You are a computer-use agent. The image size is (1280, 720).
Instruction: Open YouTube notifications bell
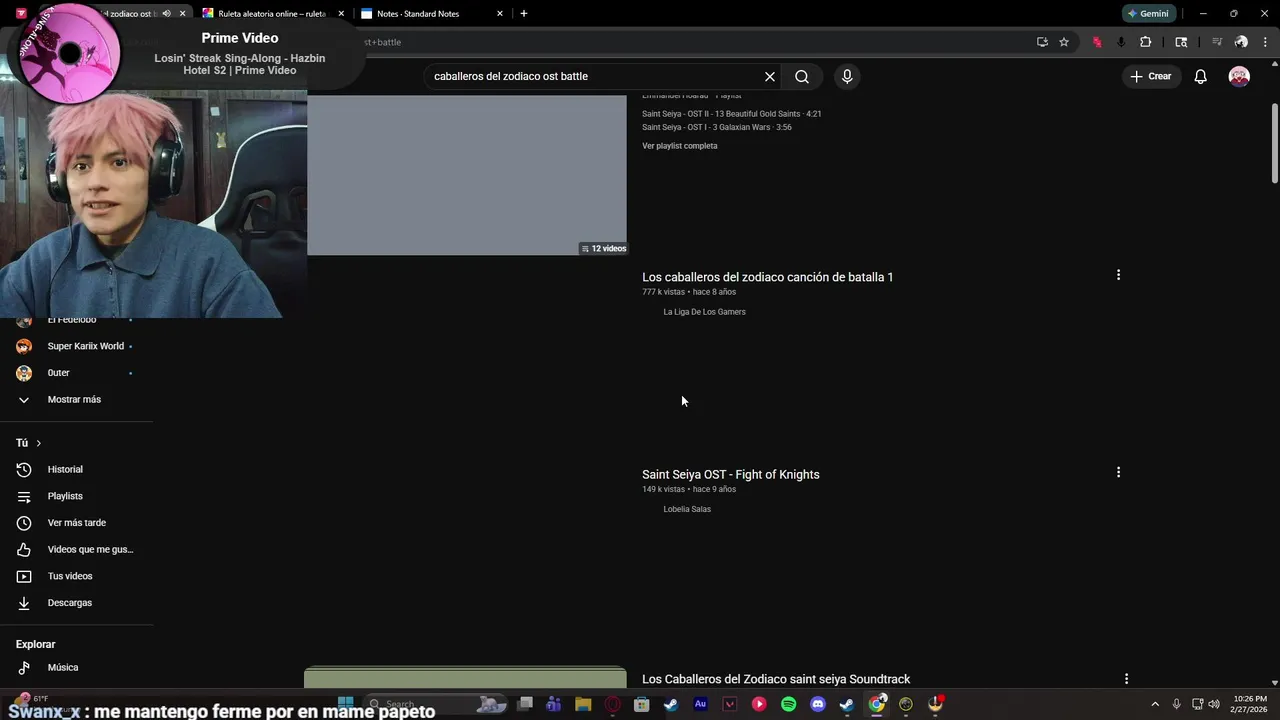(x=1201, y=76)
